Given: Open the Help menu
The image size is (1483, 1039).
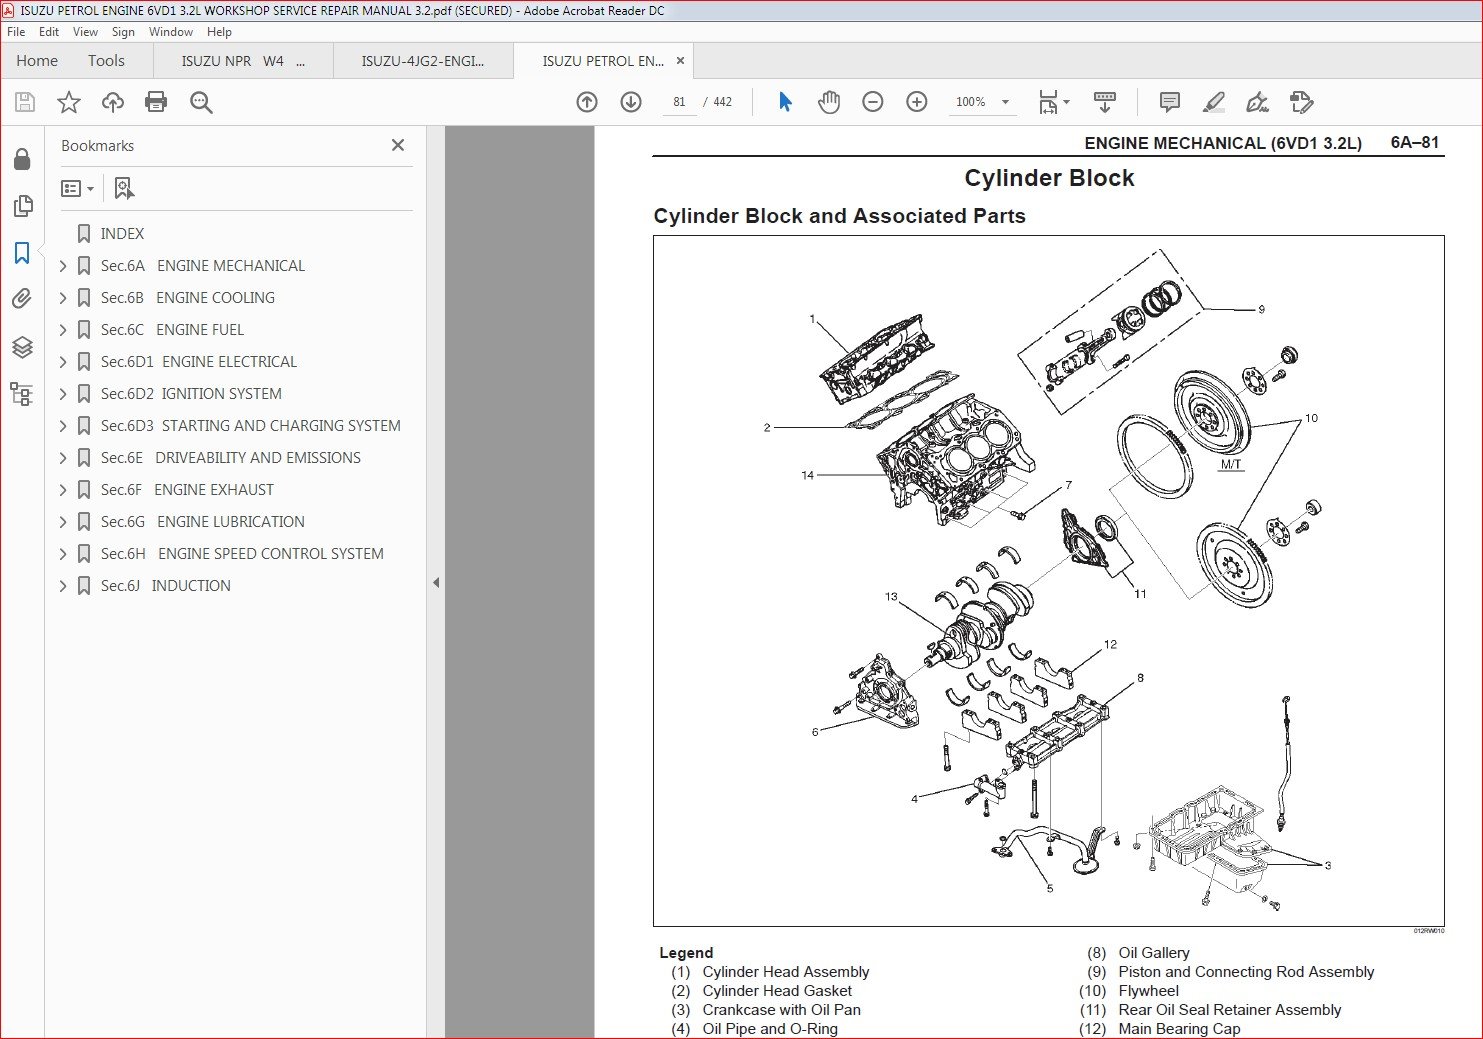Looking at the screenshot, I should [x=219, y=32].
